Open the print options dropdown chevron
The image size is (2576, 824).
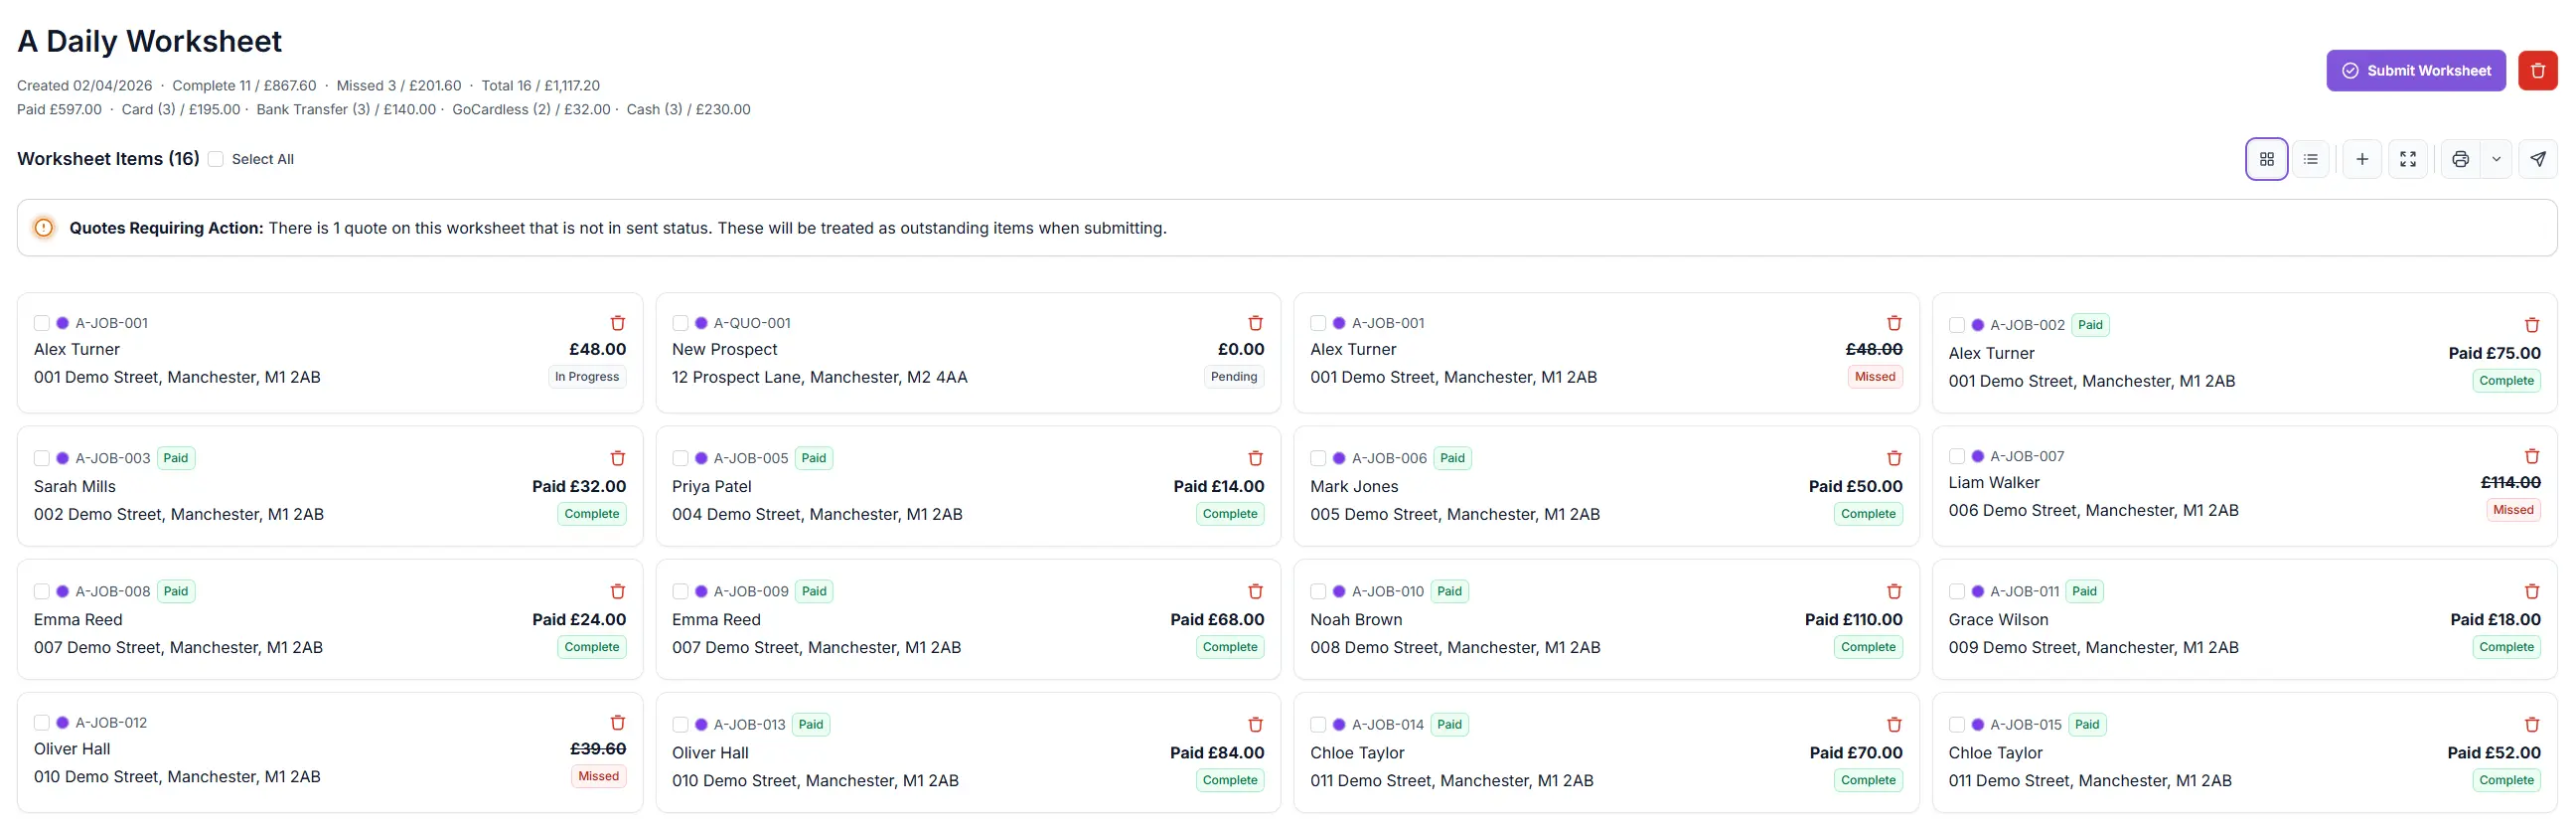[2496, 158]
